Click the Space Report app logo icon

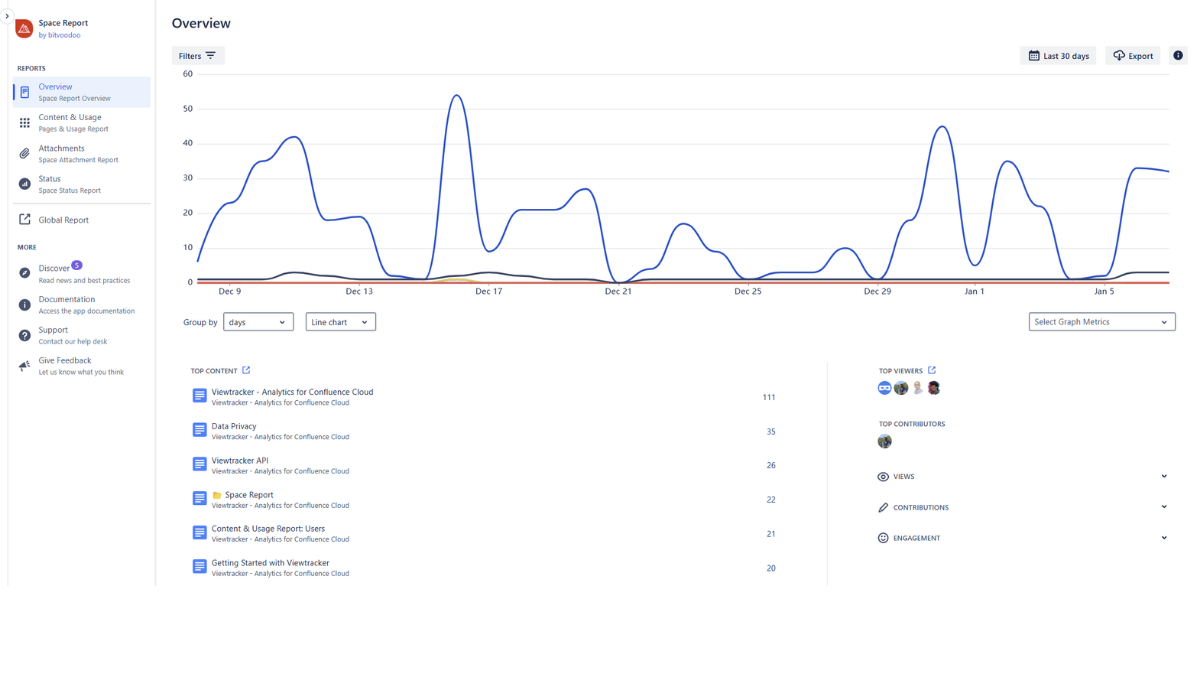(24, 28)
